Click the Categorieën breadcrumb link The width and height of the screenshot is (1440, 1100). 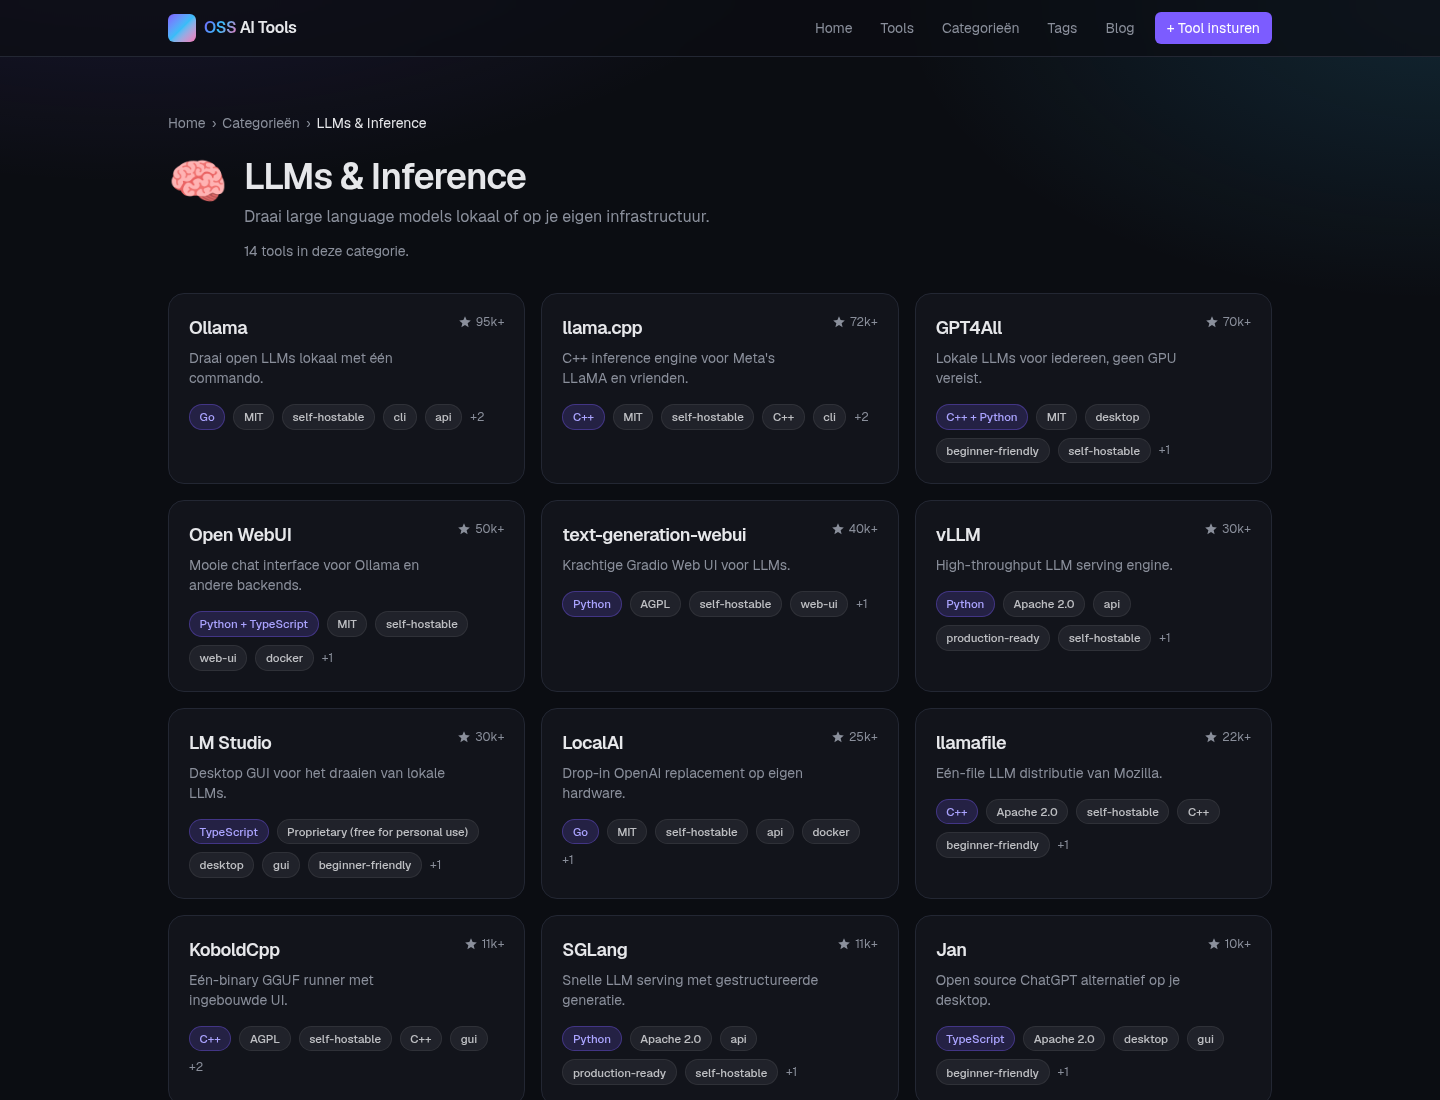pos(261,123)
